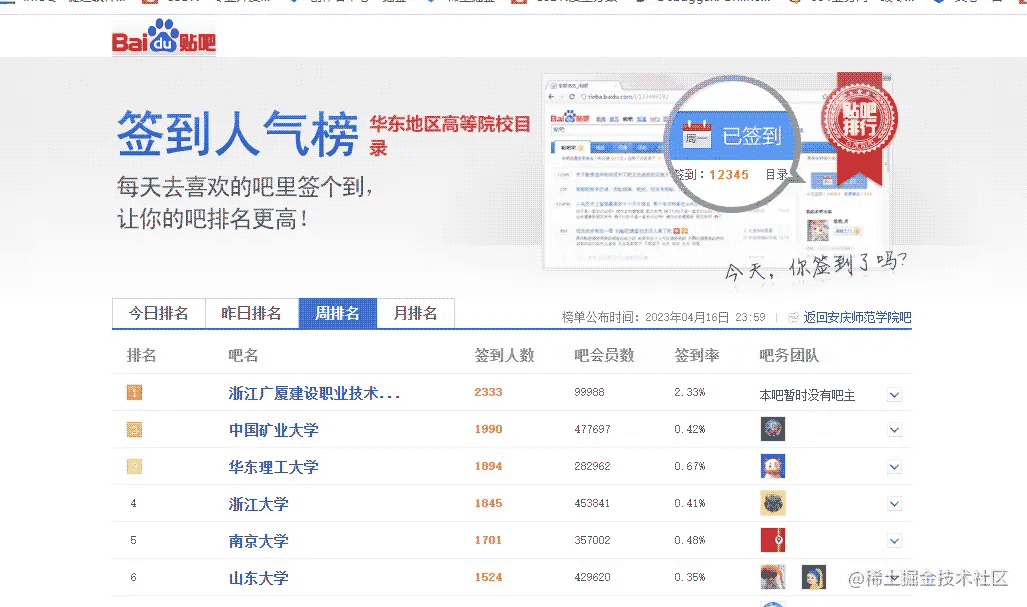
Task: Click member count 477697
Action: pyautogui.click(x=592, y=429)
